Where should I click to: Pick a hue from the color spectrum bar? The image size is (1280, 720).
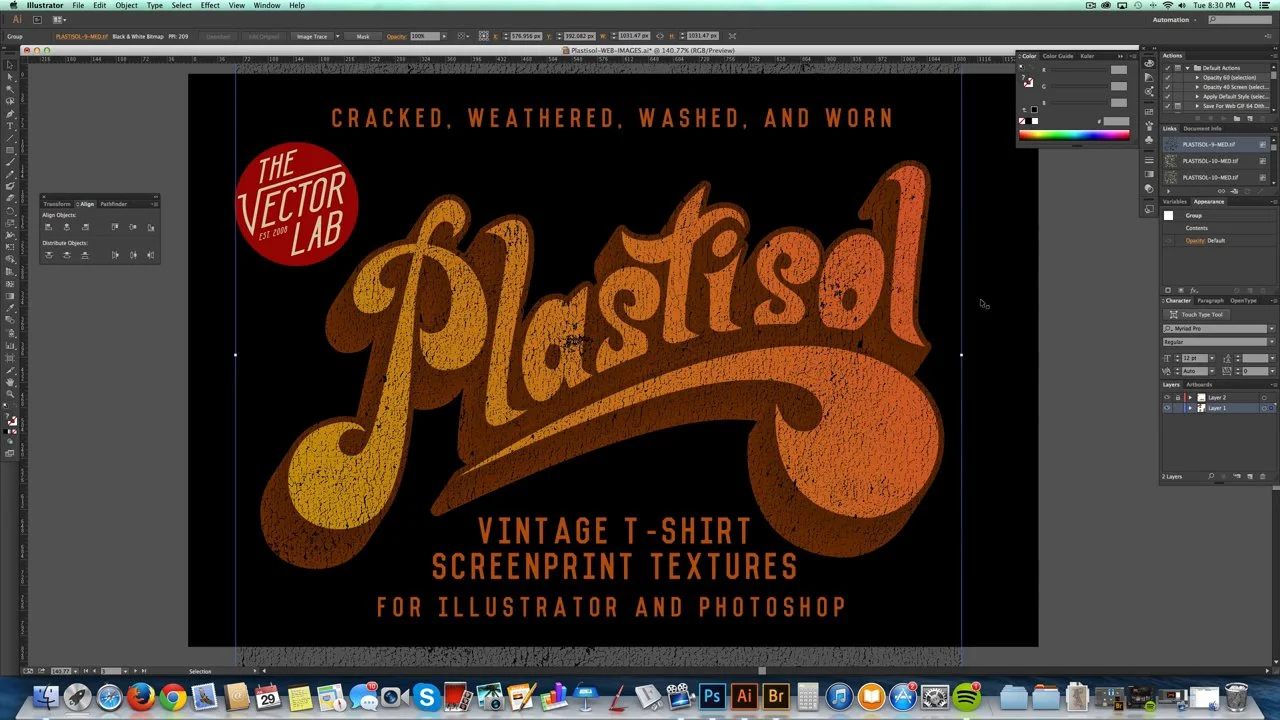1074,135
